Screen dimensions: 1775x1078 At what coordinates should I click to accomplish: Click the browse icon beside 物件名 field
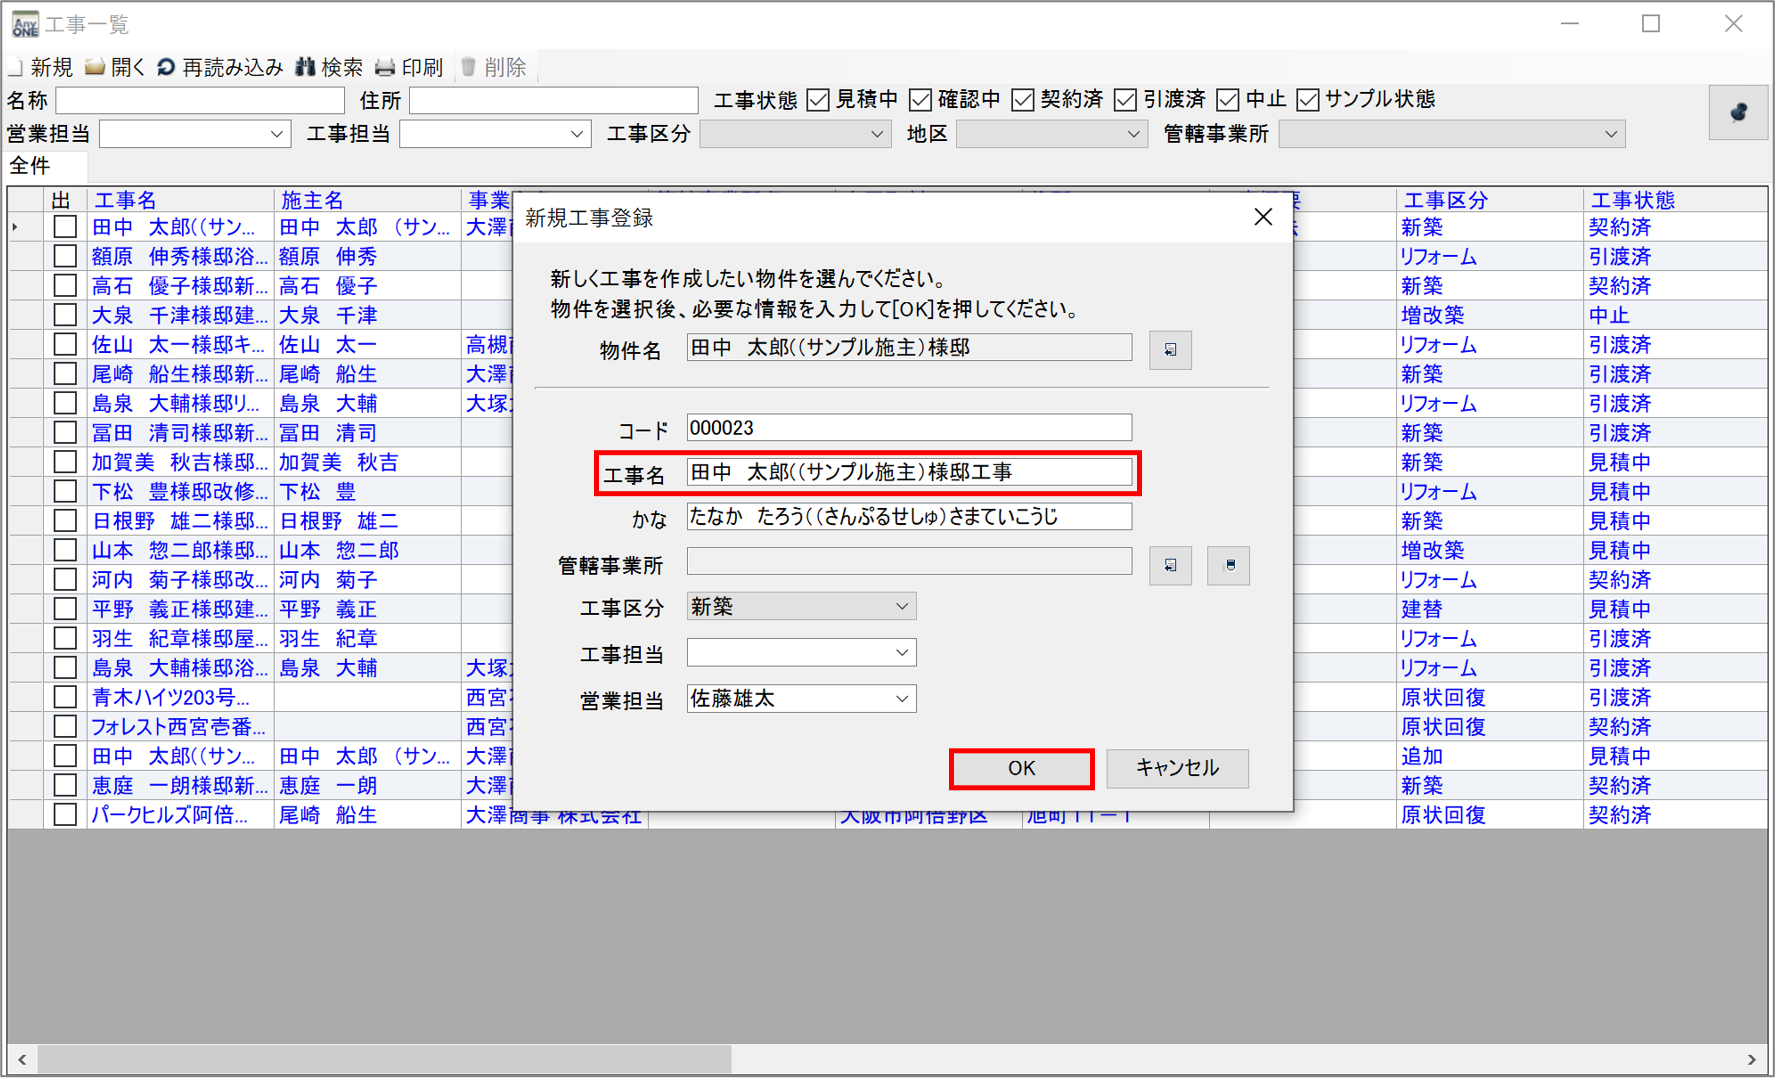pos(1169,350)
